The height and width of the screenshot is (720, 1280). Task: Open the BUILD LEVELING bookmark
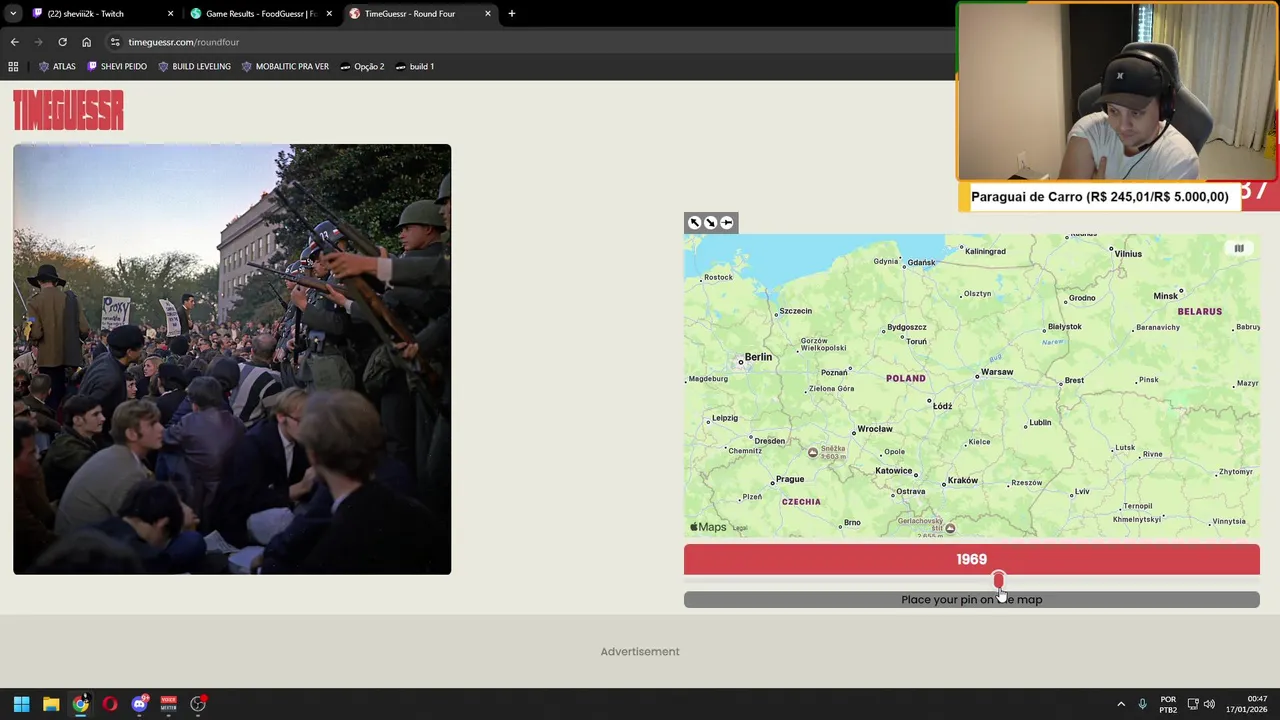click(194, 67)
